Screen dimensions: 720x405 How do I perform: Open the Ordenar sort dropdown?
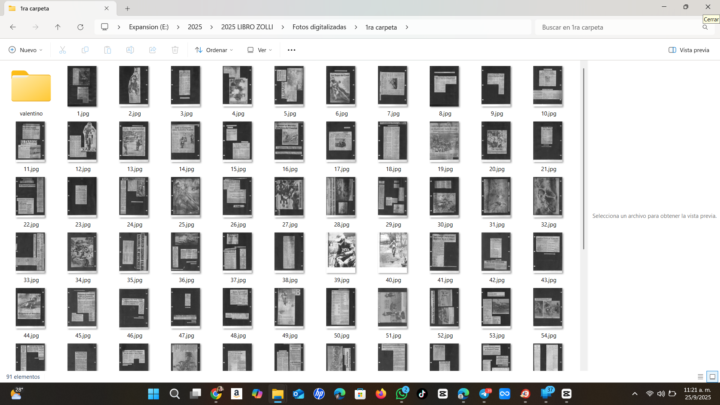(x=214, y=50)
